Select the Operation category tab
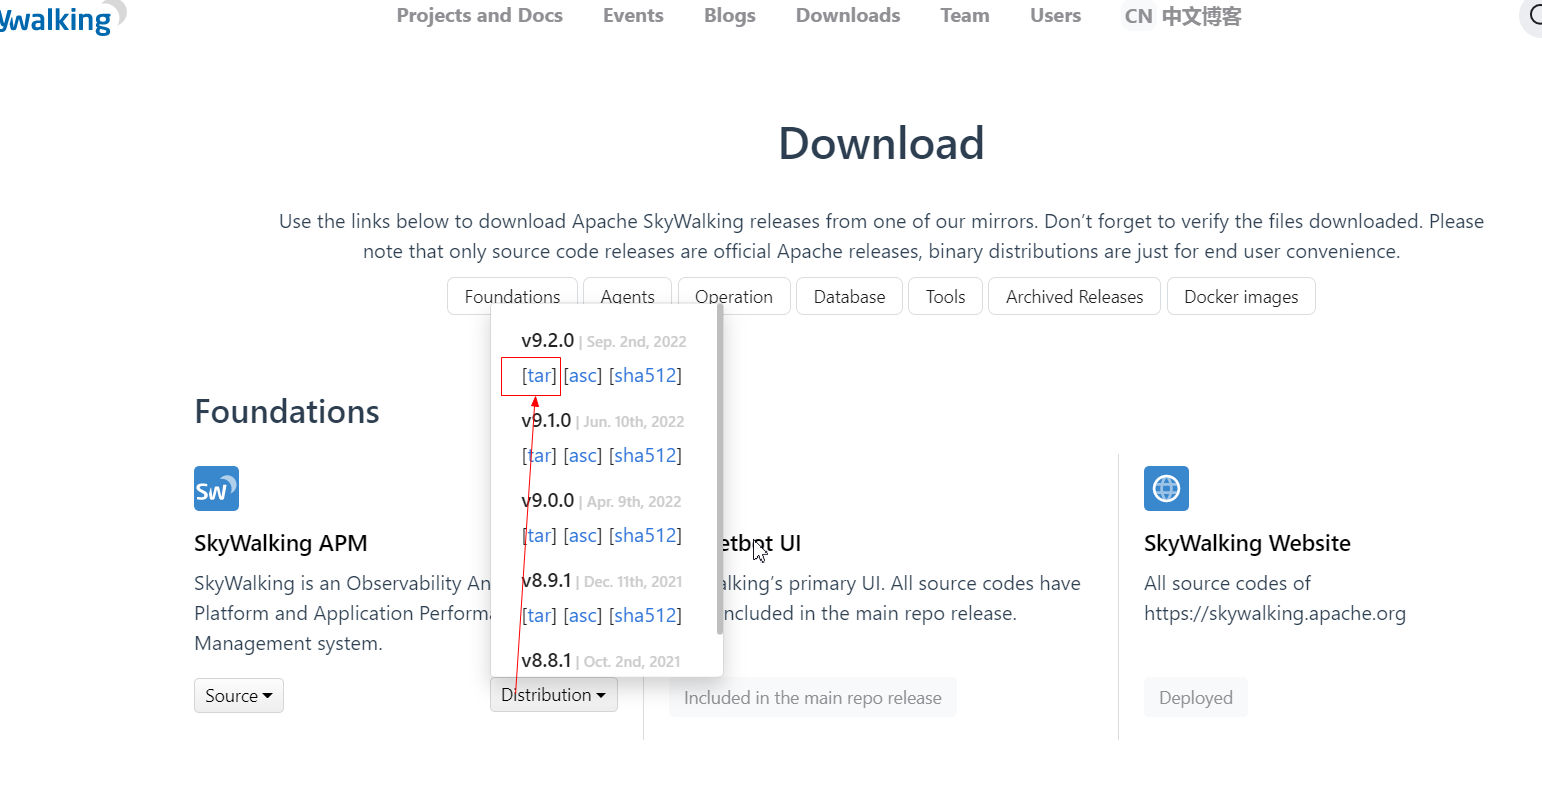Screen dimensions: 1542x788 pos(734,296)
